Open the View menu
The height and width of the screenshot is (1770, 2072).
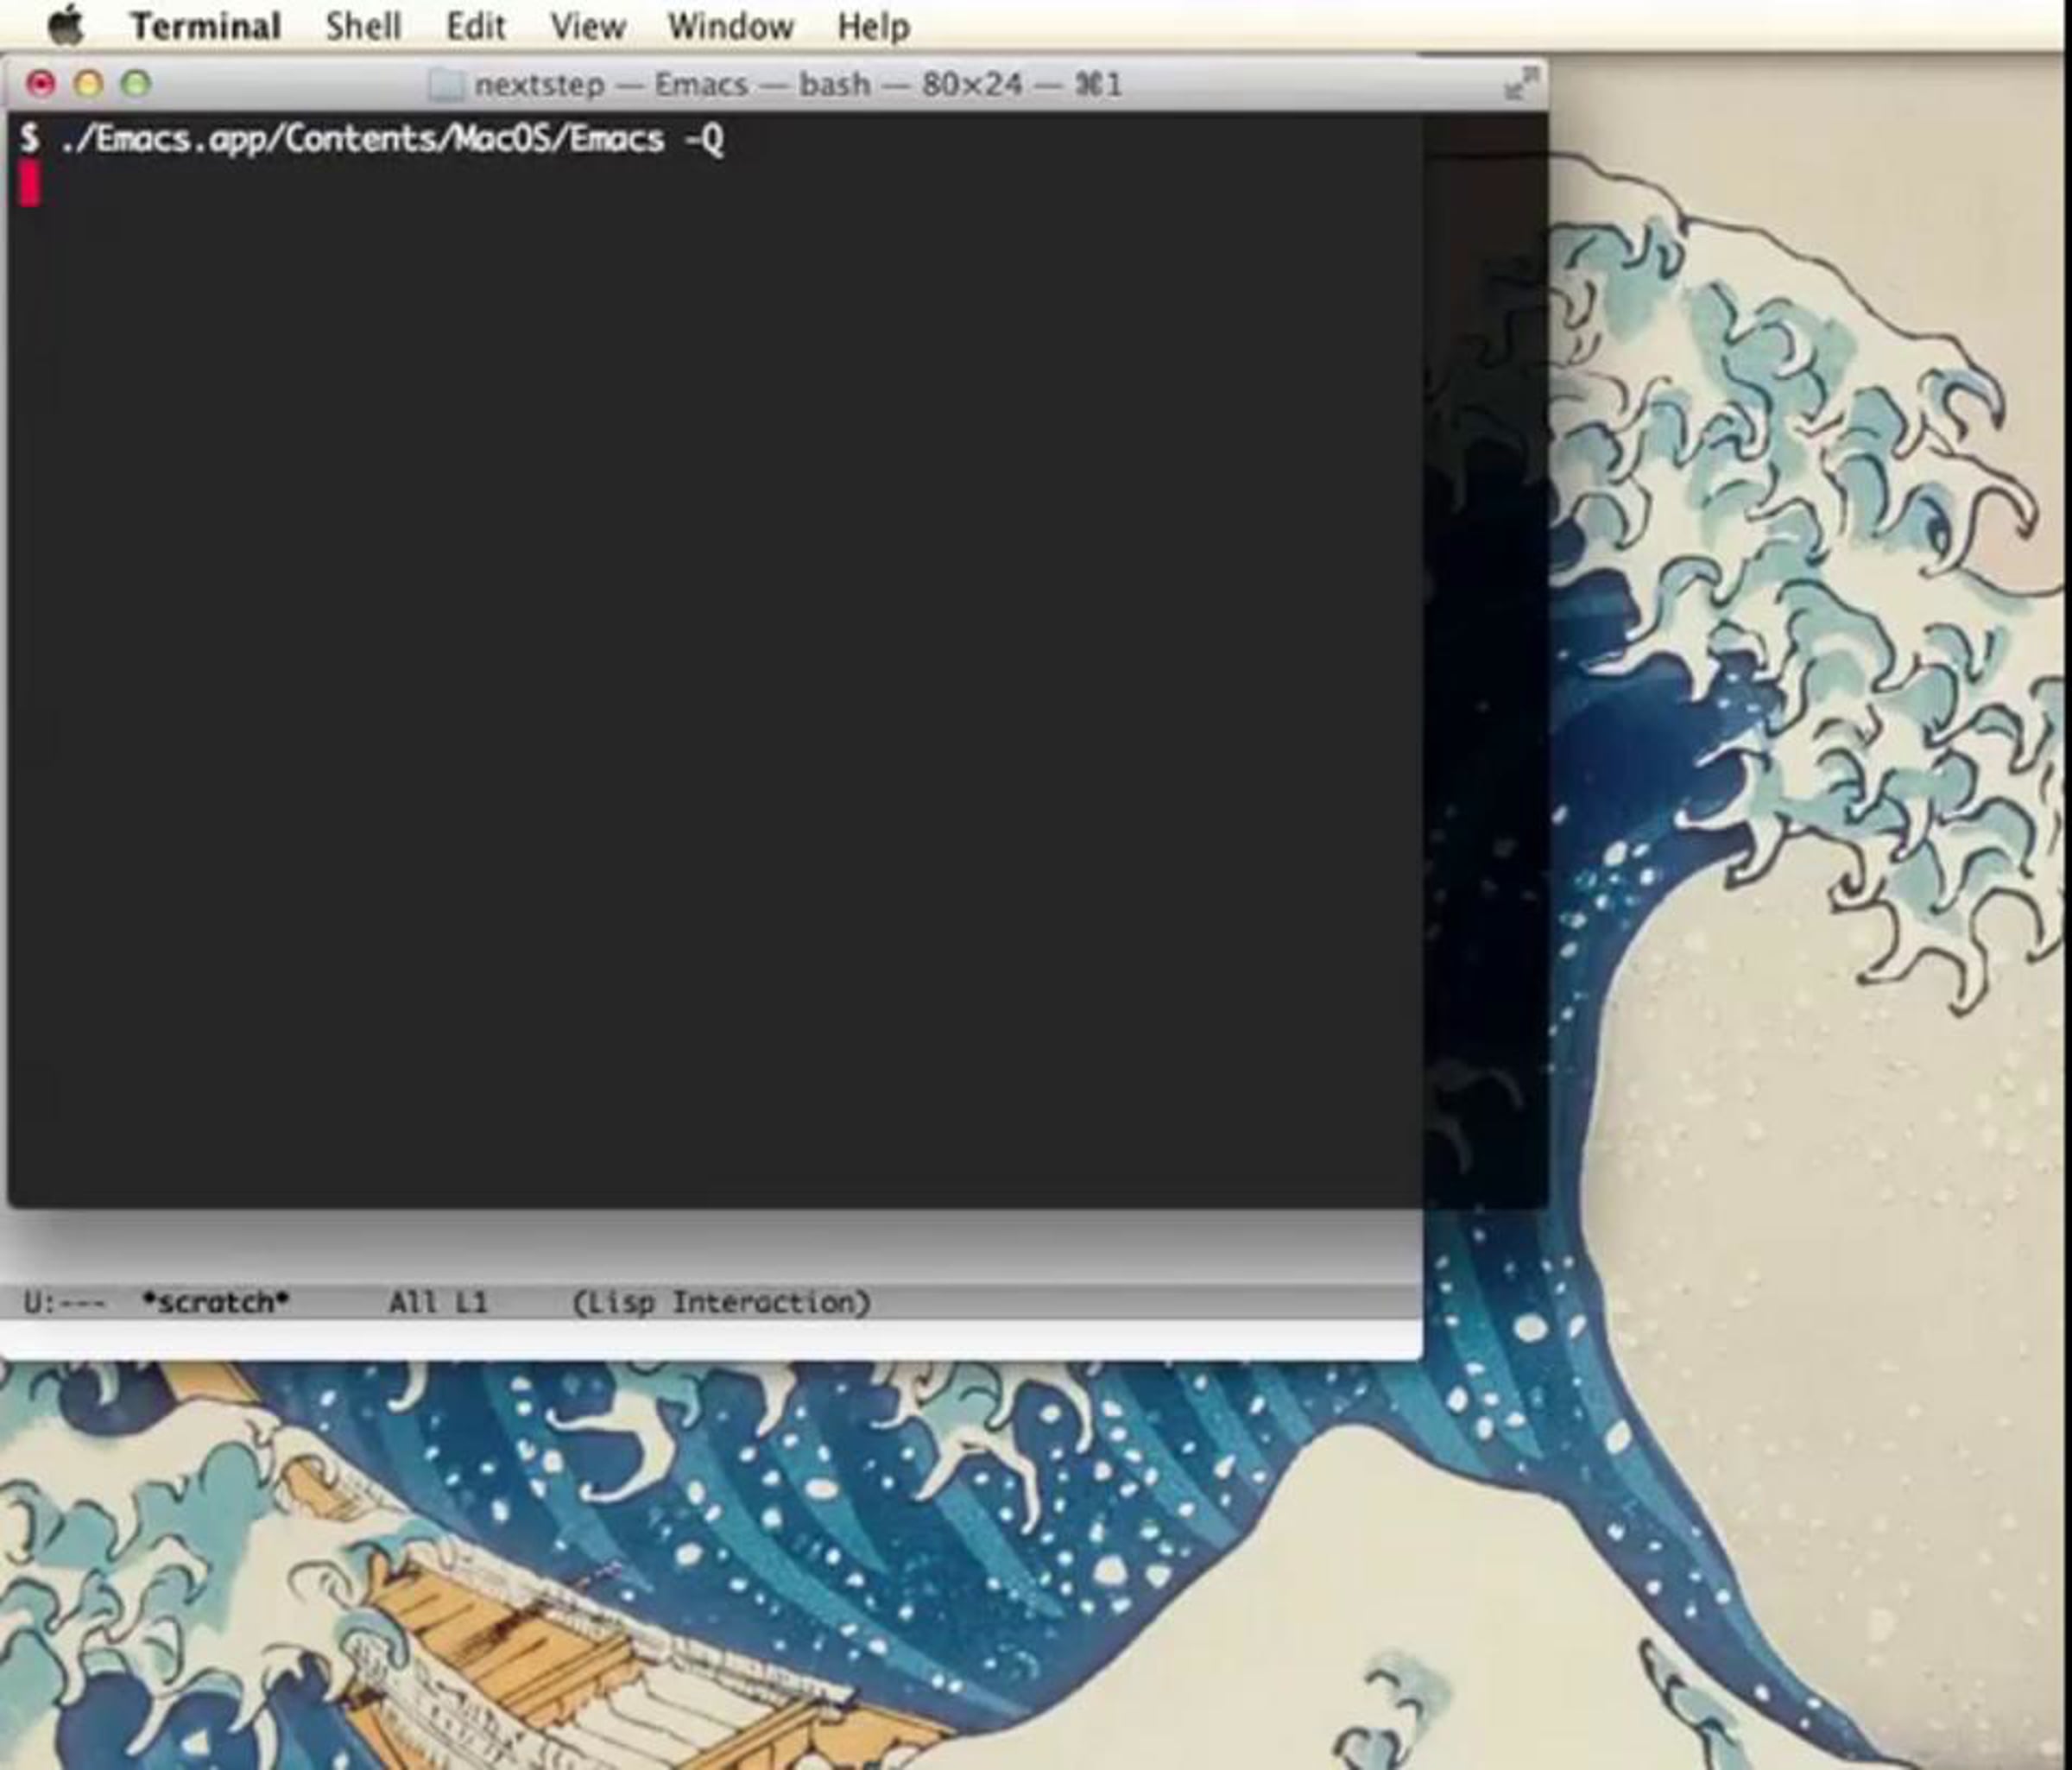[x=588, y=26]
